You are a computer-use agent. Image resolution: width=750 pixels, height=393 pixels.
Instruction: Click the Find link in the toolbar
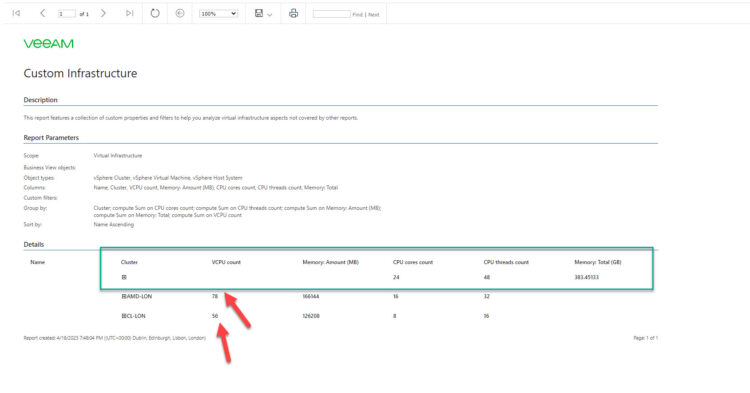coord(357,15)
